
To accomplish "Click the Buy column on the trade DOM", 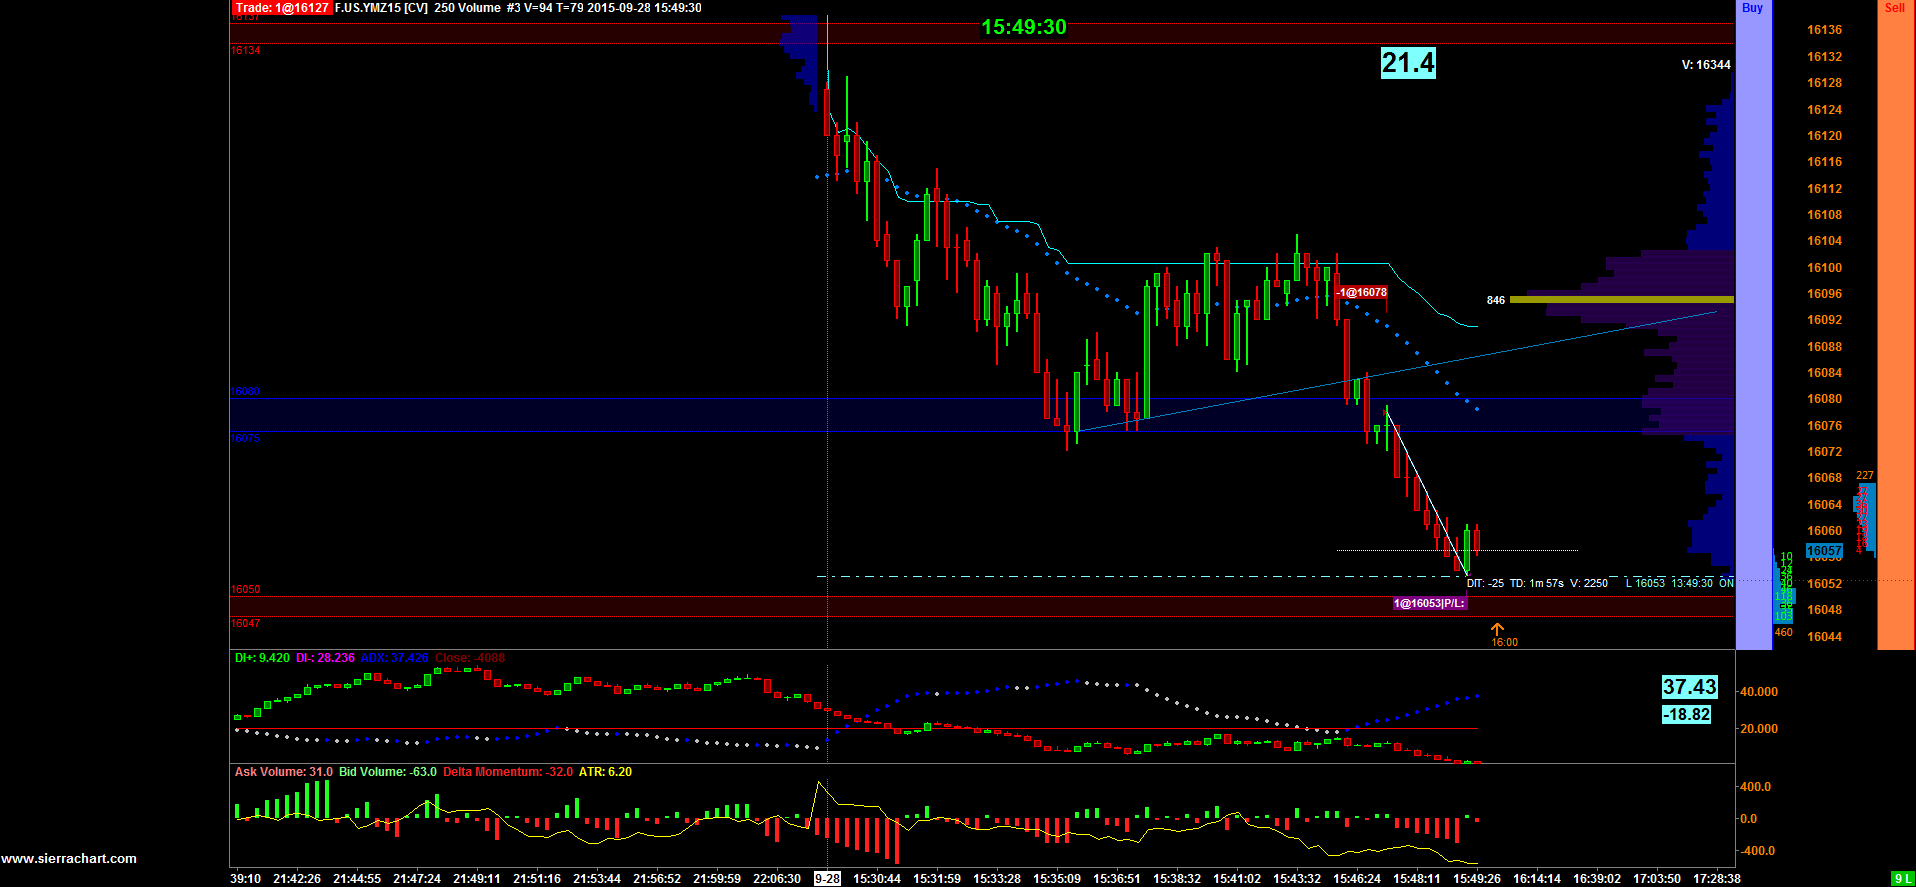I will (1753, 325).
